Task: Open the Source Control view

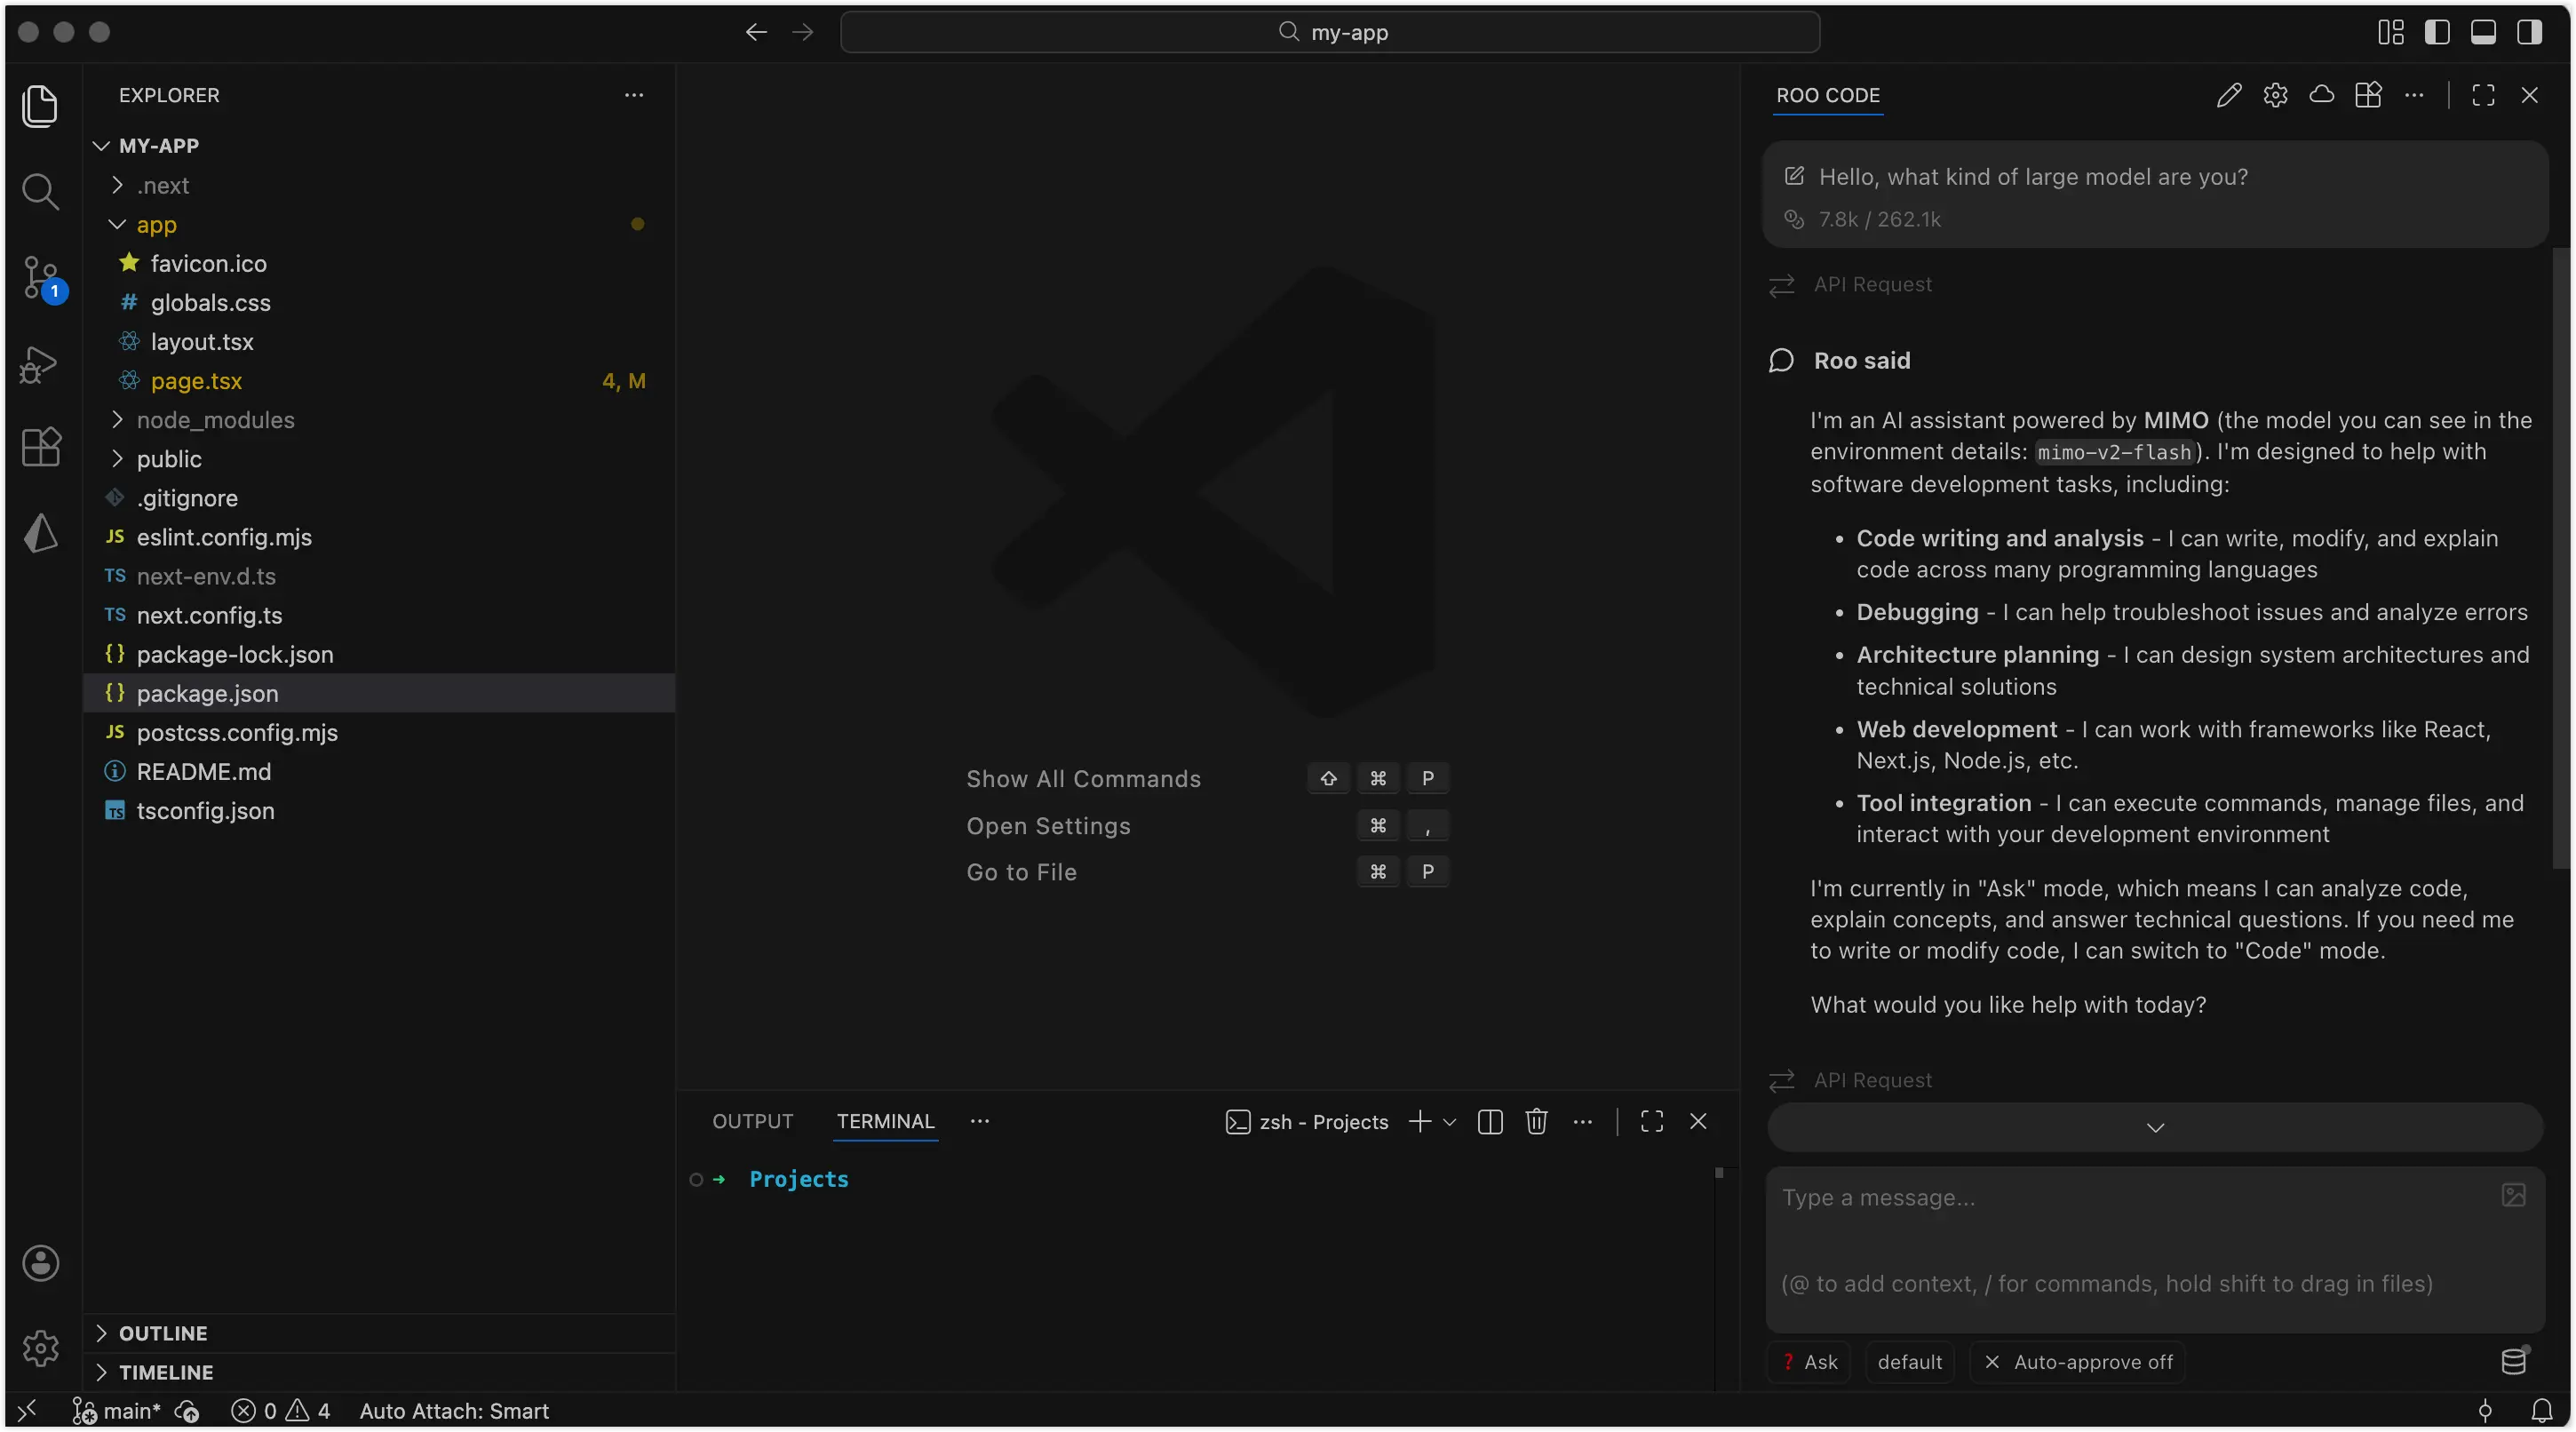Action: 40,277
